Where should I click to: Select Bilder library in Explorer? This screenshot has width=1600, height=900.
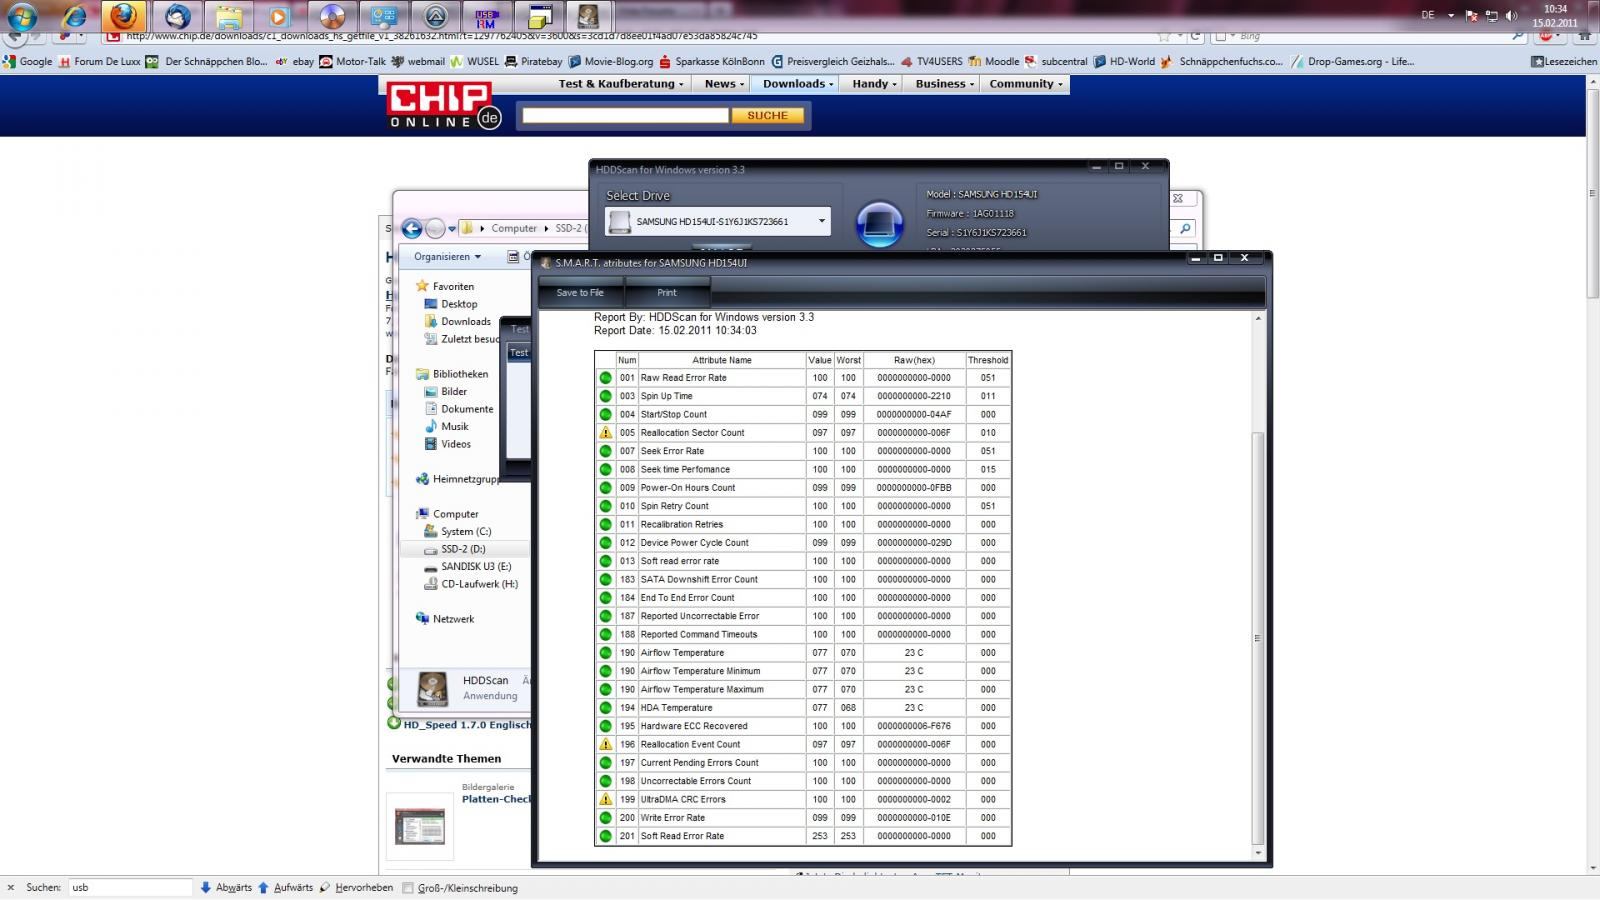(x=445, y=392)
